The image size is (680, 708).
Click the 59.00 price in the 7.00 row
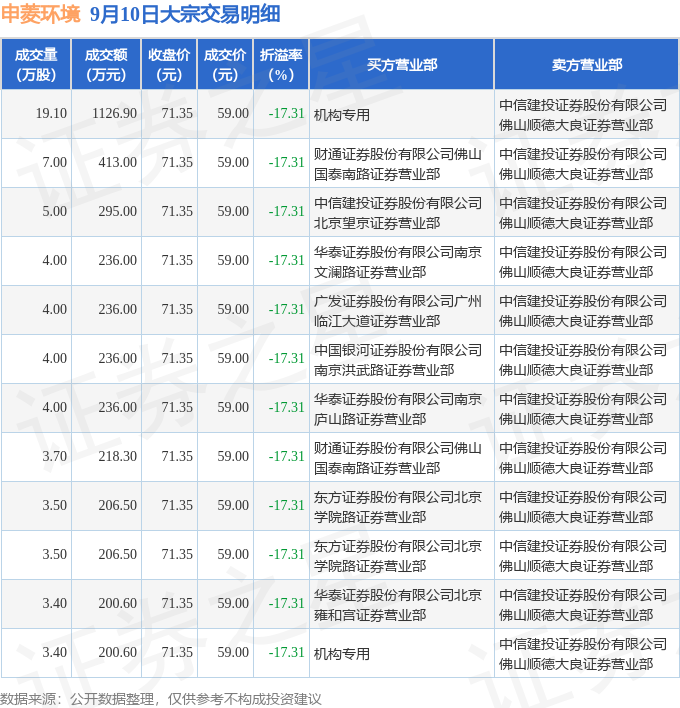click(233, 162)
